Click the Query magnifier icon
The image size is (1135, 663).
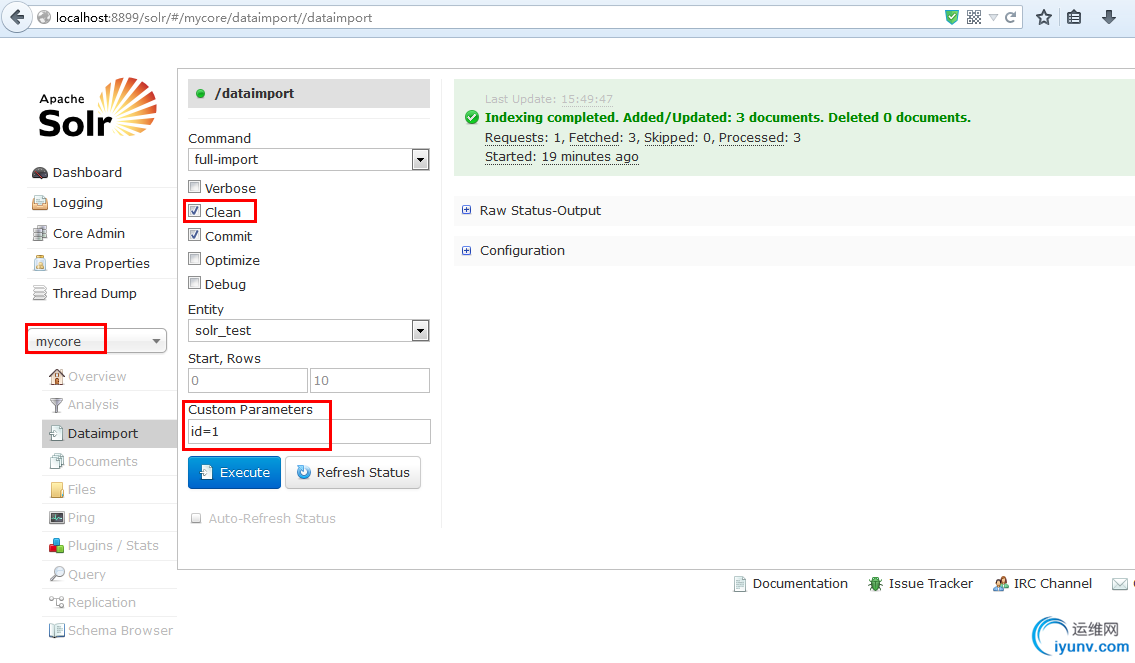56,574
